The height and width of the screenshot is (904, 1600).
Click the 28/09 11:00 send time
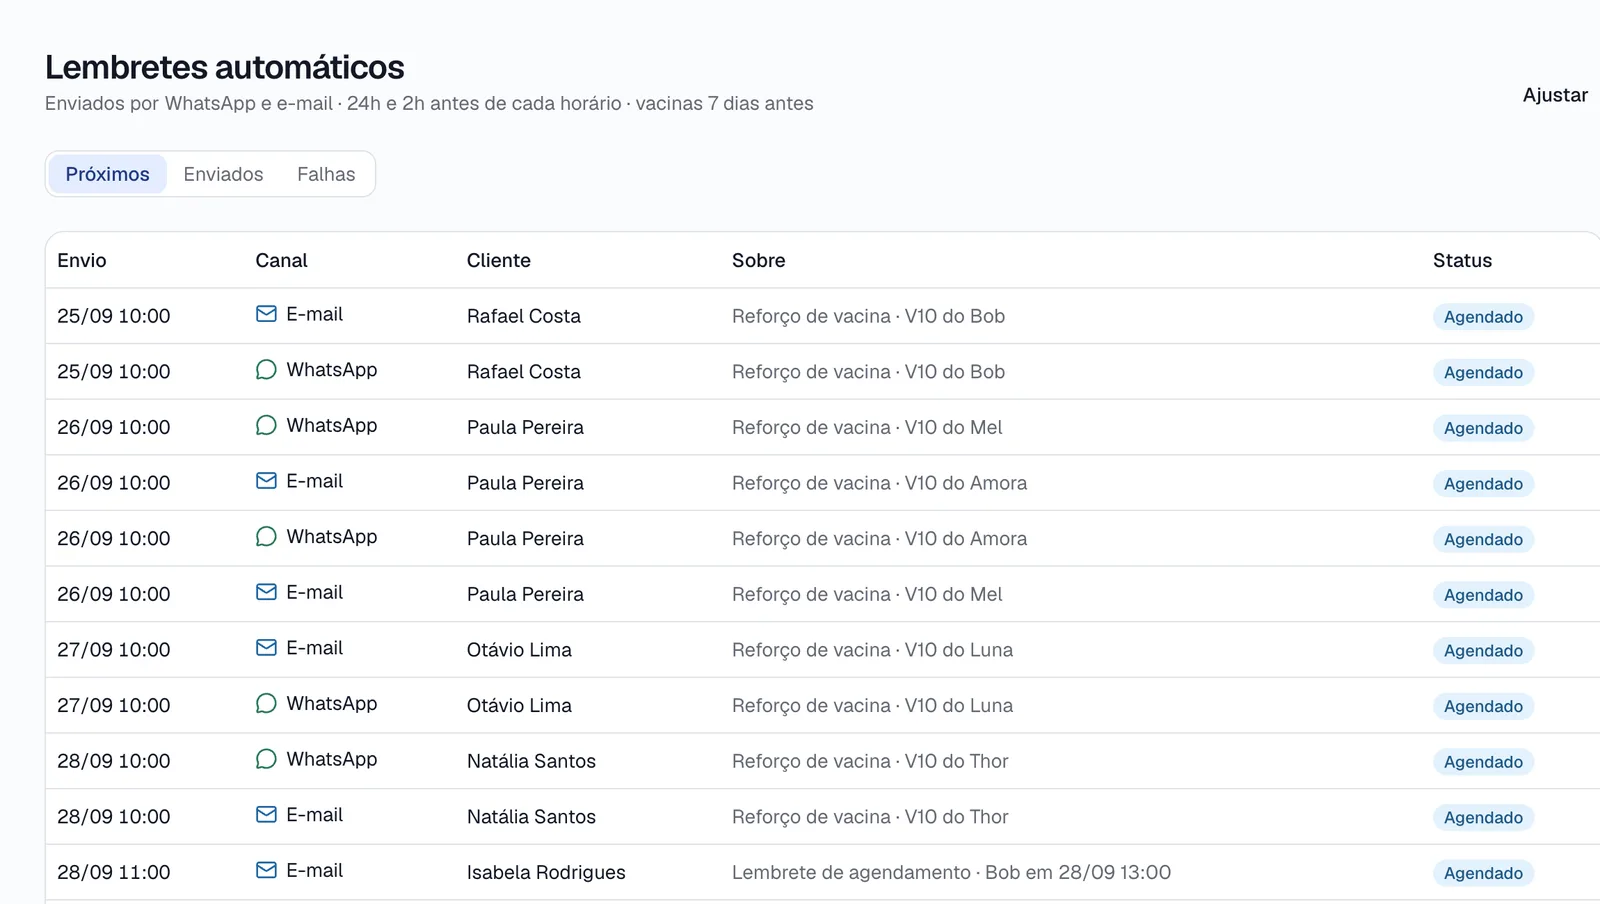(114, 872)
